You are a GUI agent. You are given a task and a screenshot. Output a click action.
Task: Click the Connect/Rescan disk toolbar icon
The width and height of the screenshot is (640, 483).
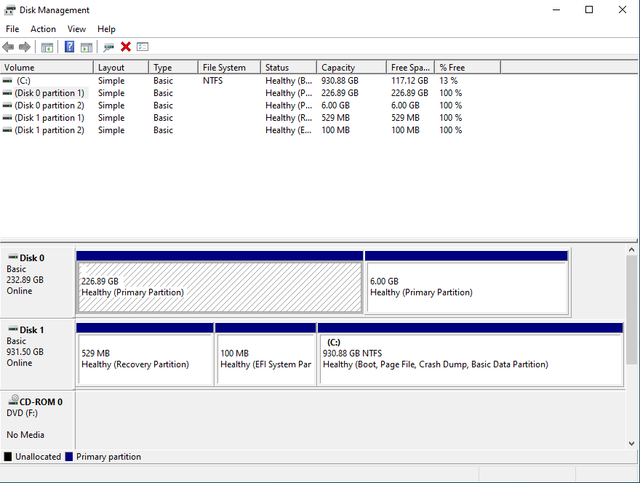click(x=109, y=47)
